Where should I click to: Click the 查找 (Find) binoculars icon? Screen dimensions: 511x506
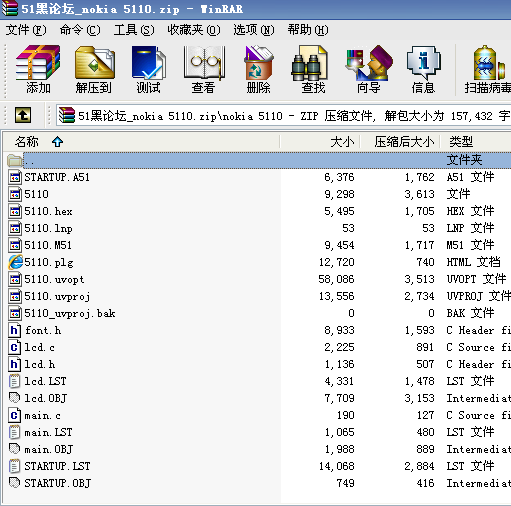click(x=313, y=70)
